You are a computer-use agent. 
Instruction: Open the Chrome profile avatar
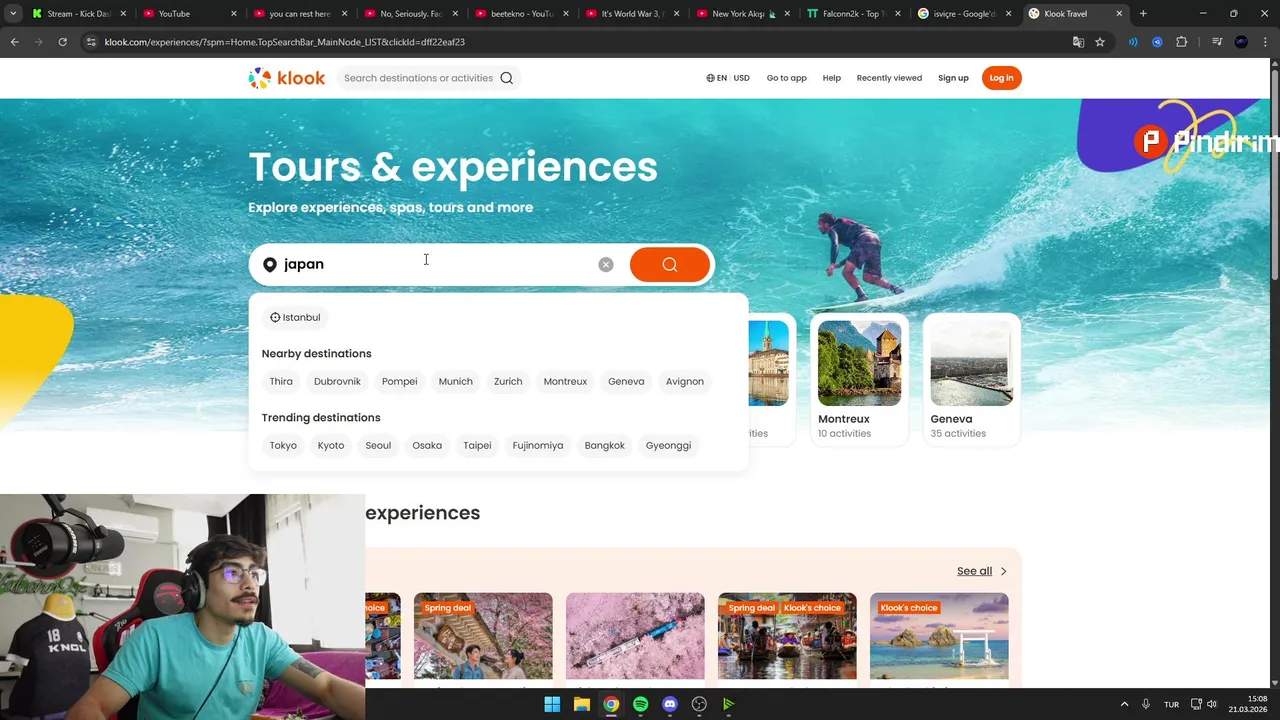pos(1241,42)
